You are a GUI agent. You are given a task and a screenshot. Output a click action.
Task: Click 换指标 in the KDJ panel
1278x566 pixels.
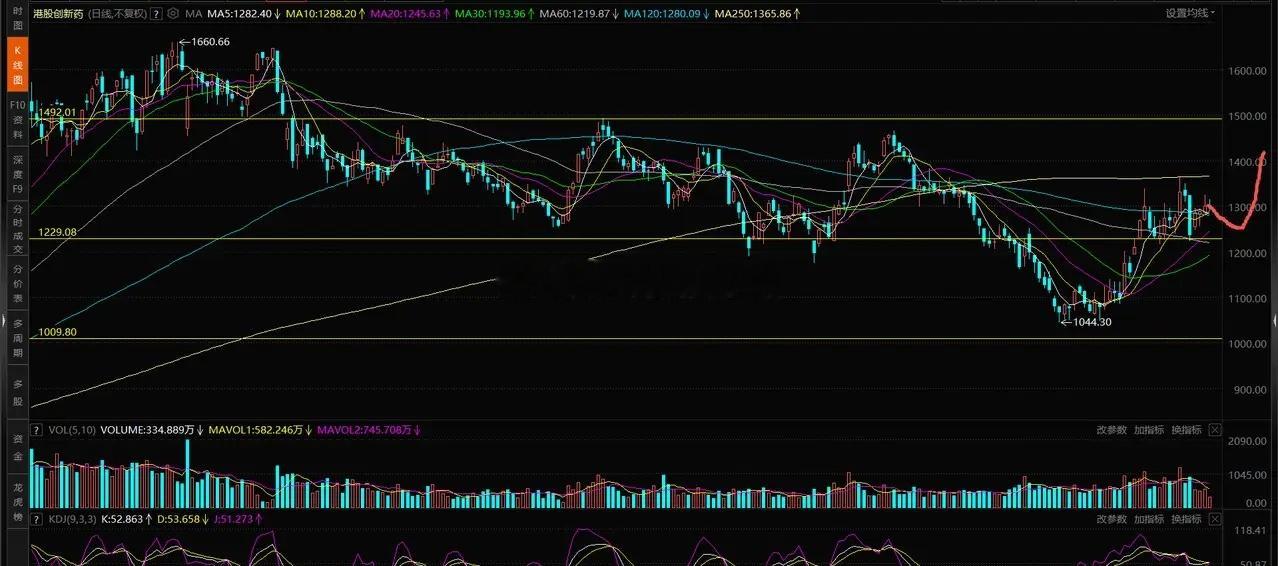click(x=1186, y=519)
